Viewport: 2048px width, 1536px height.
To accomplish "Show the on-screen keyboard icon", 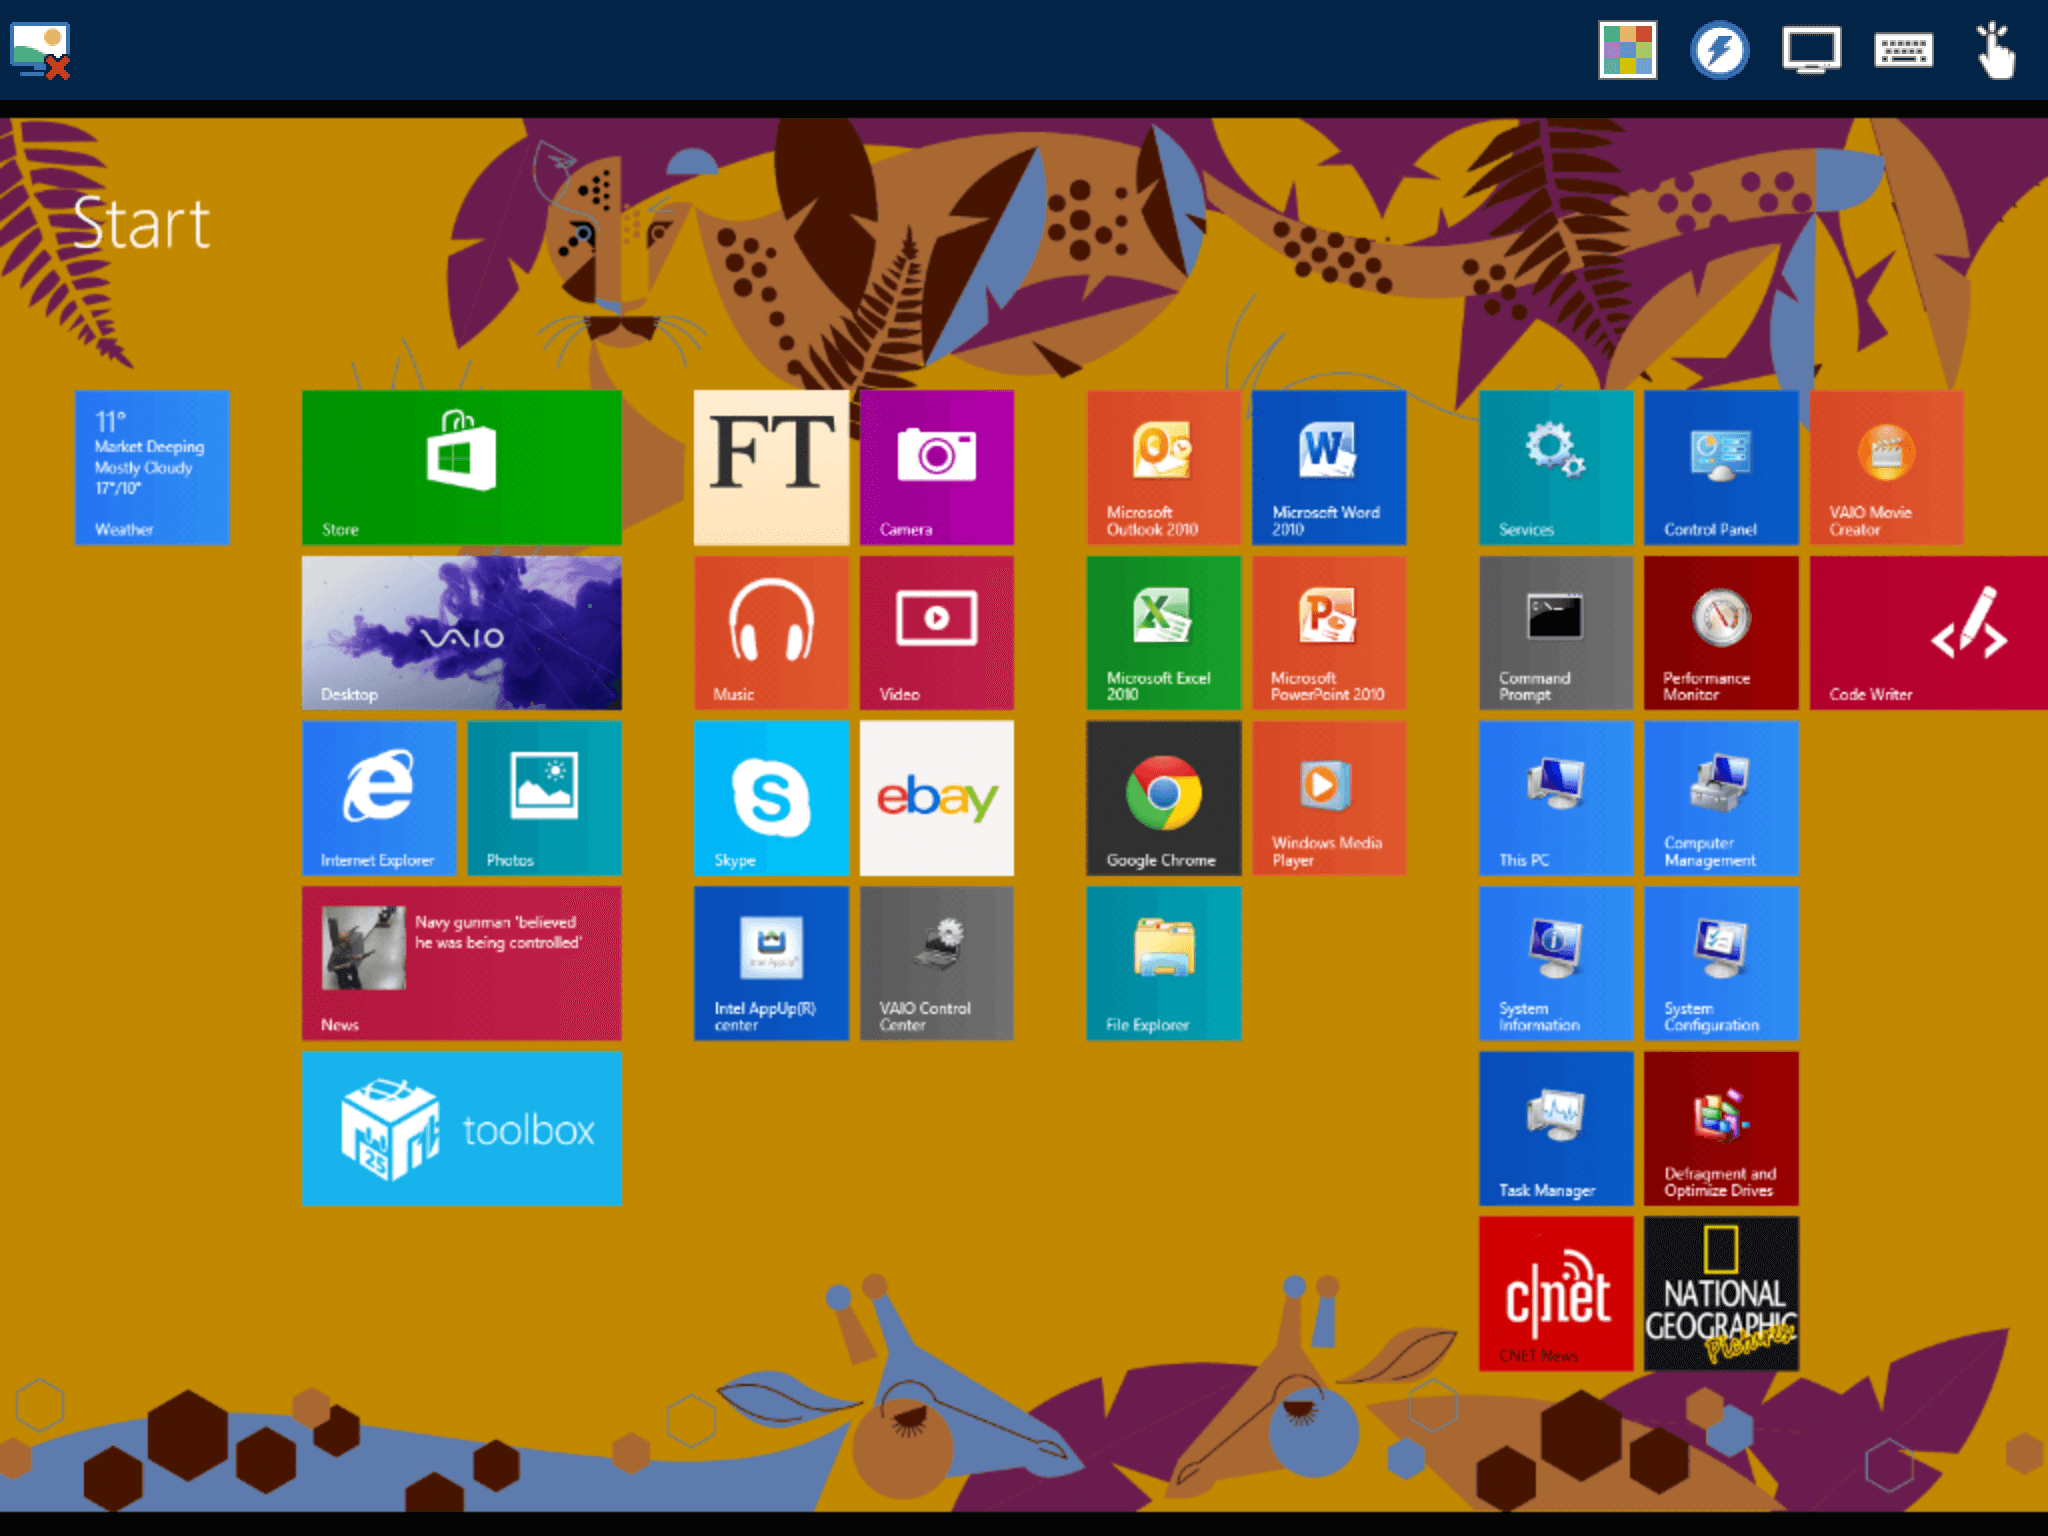I will click(1903, 50).
